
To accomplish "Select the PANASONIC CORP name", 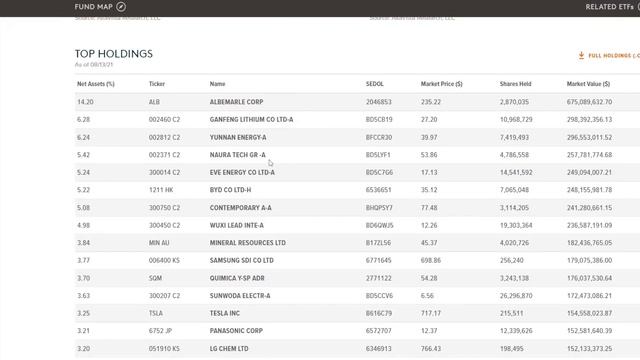I will pyautogui.click(x=236, y=331).
